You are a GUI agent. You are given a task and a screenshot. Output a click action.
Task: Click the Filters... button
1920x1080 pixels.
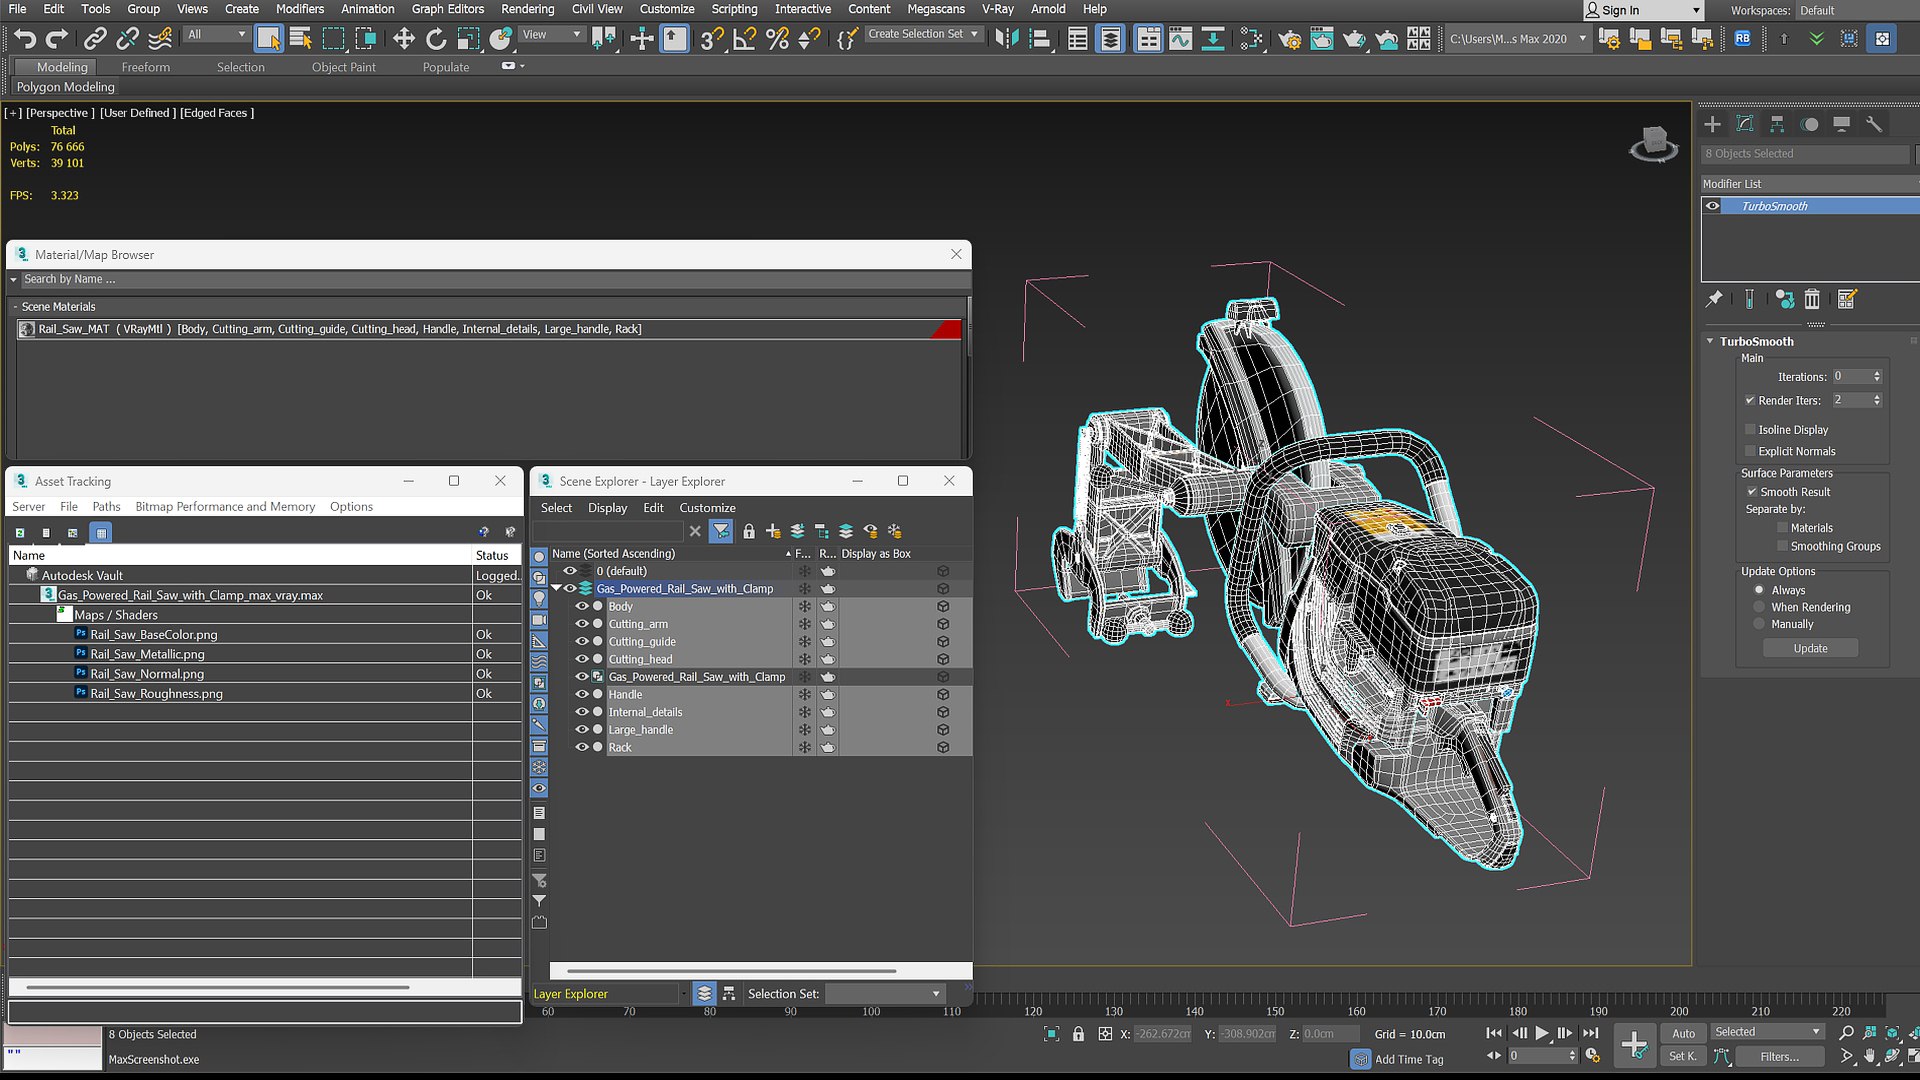coord(1779,1057)
